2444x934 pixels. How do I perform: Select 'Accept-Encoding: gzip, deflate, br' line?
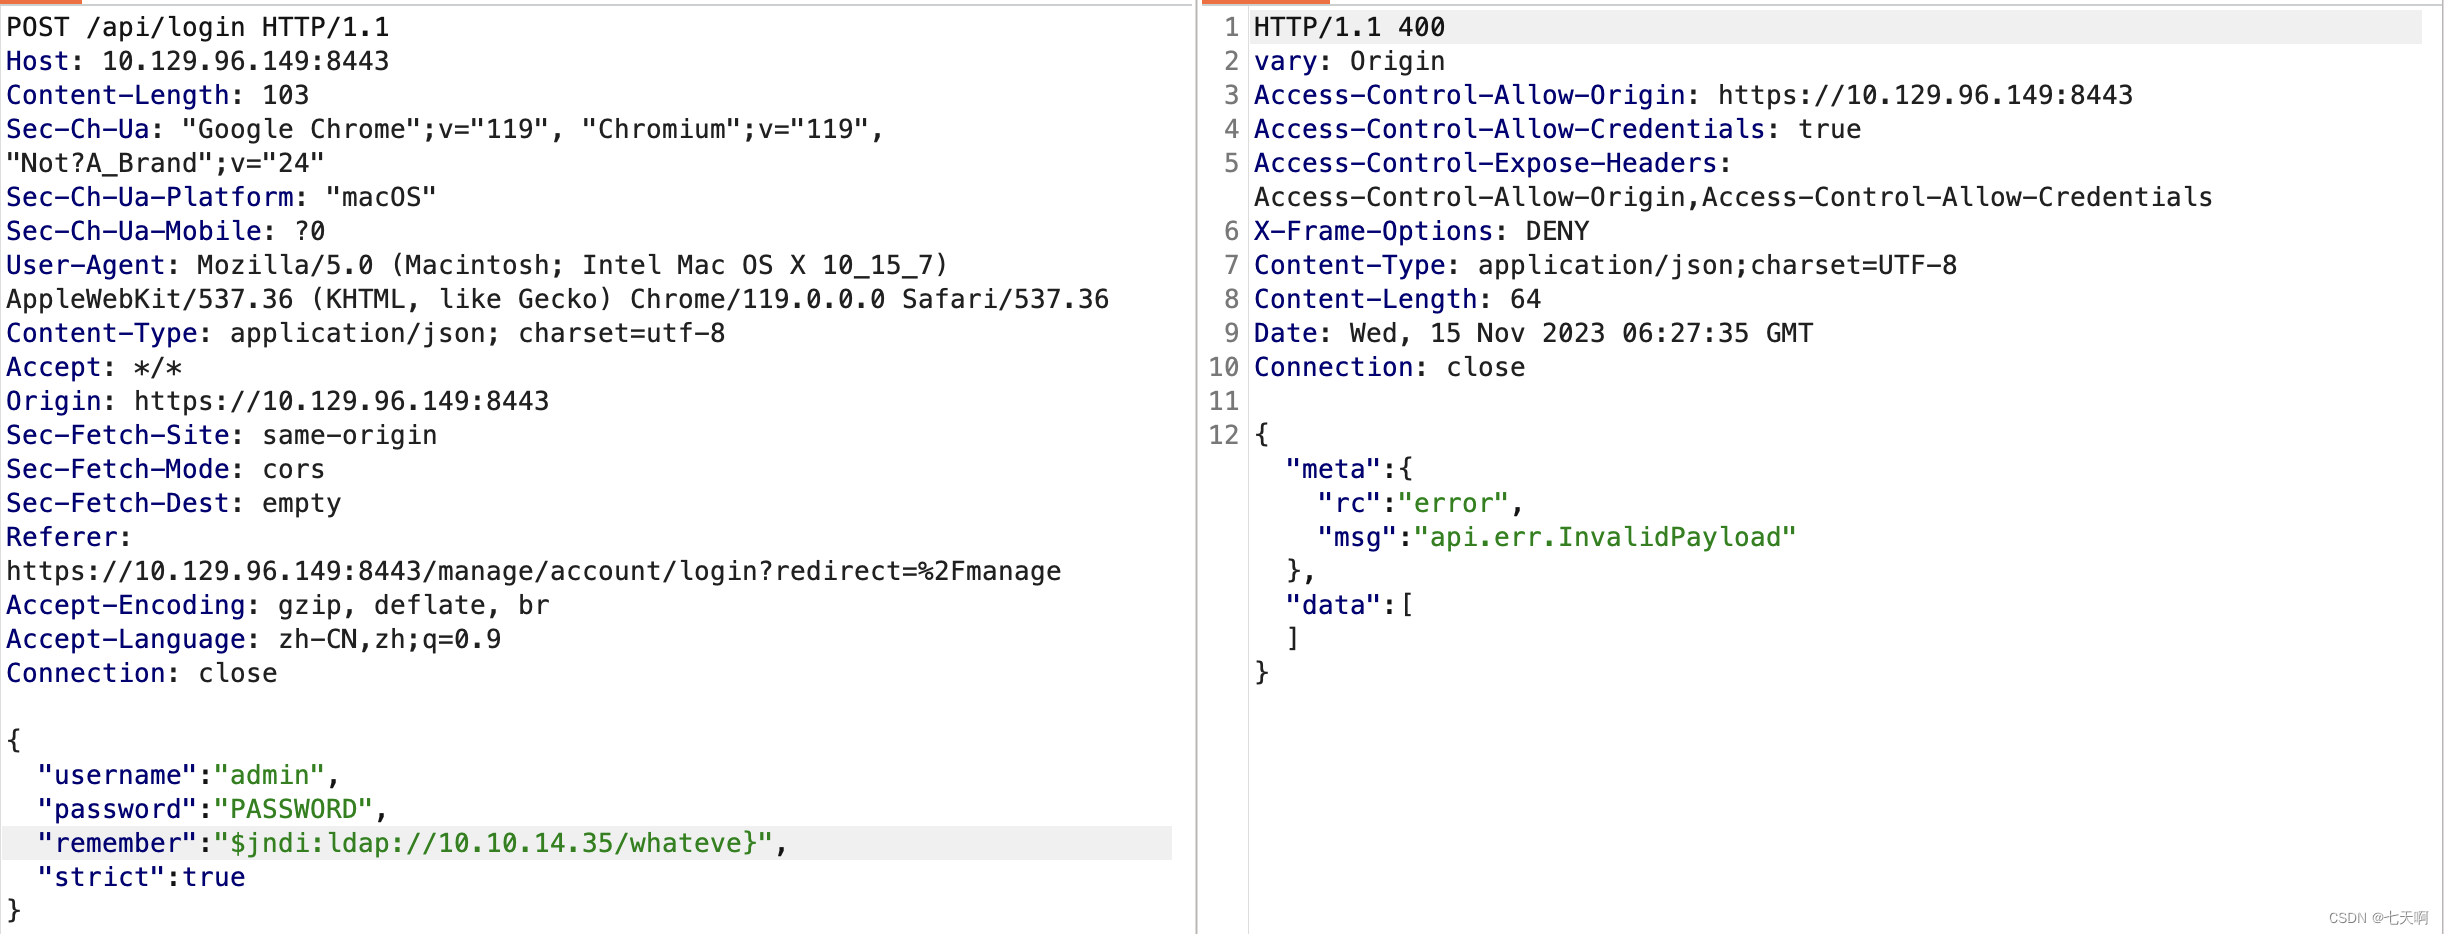pyautogui.click(x=278, y=605)
